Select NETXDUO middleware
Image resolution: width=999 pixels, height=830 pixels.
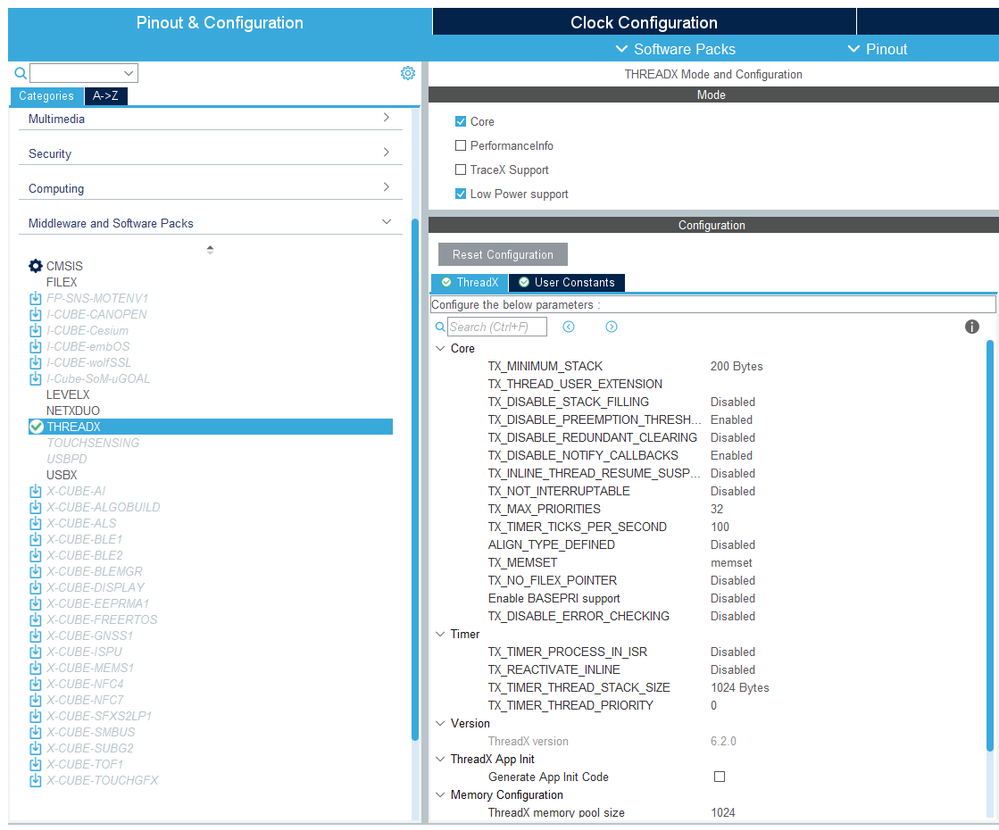click(x=73, y=411)
